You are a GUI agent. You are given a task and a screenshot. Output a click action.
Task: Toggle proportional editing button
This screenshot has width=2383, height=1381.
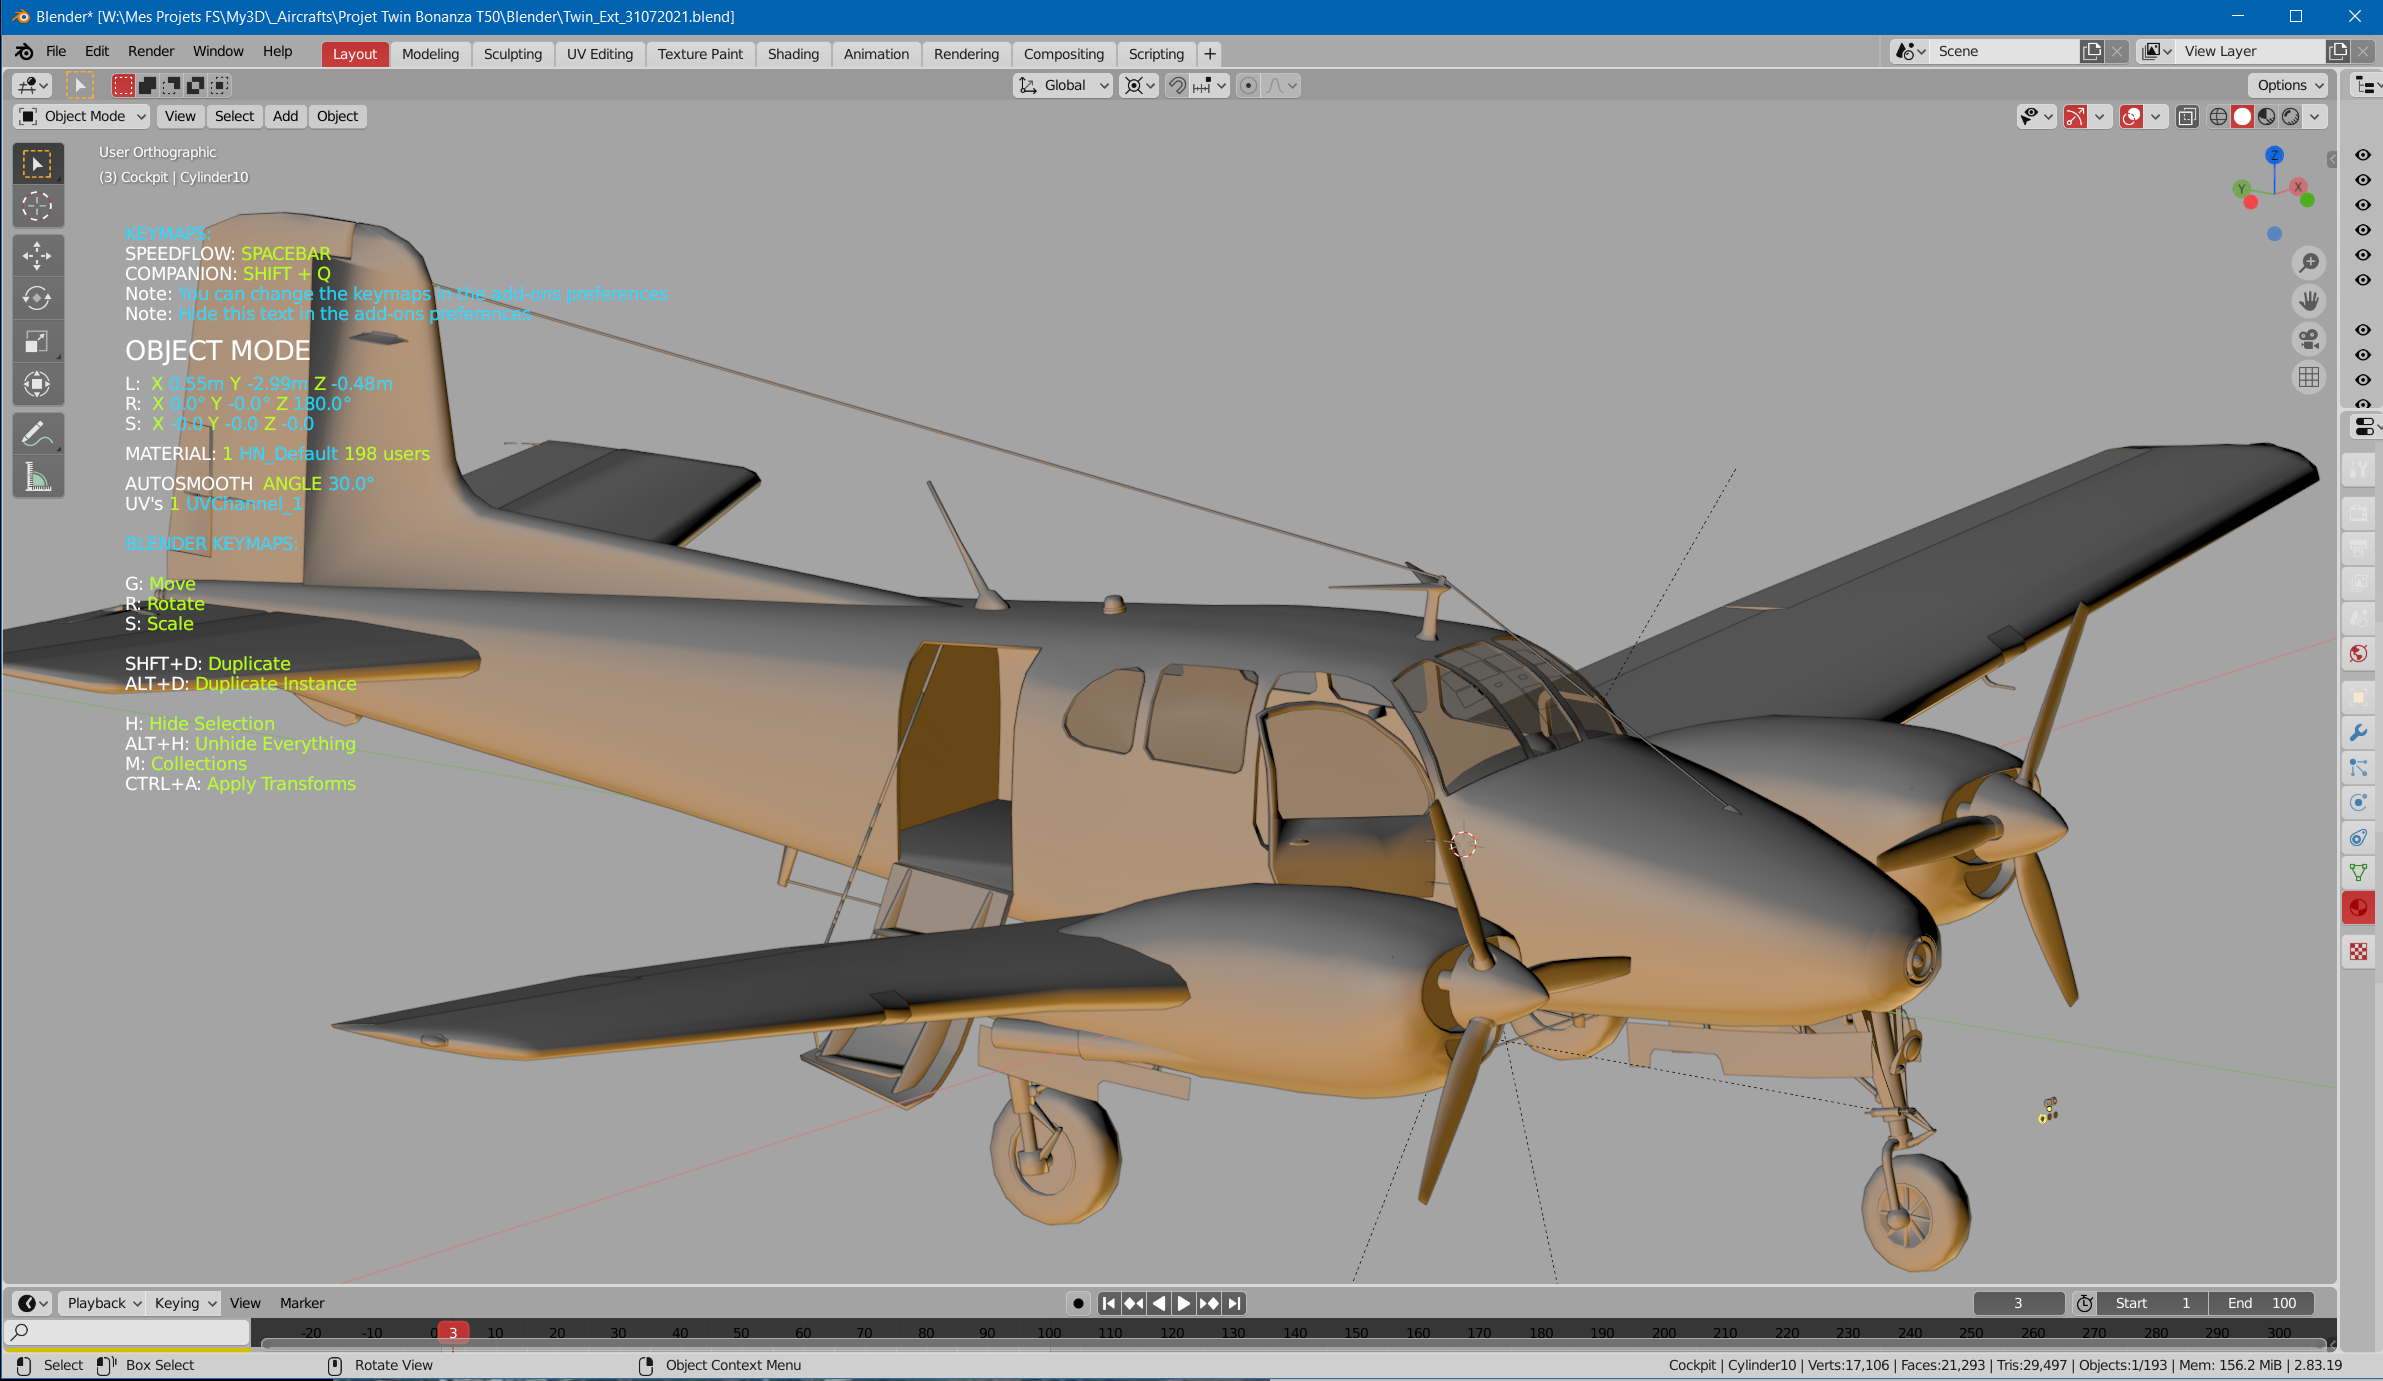1248,86
